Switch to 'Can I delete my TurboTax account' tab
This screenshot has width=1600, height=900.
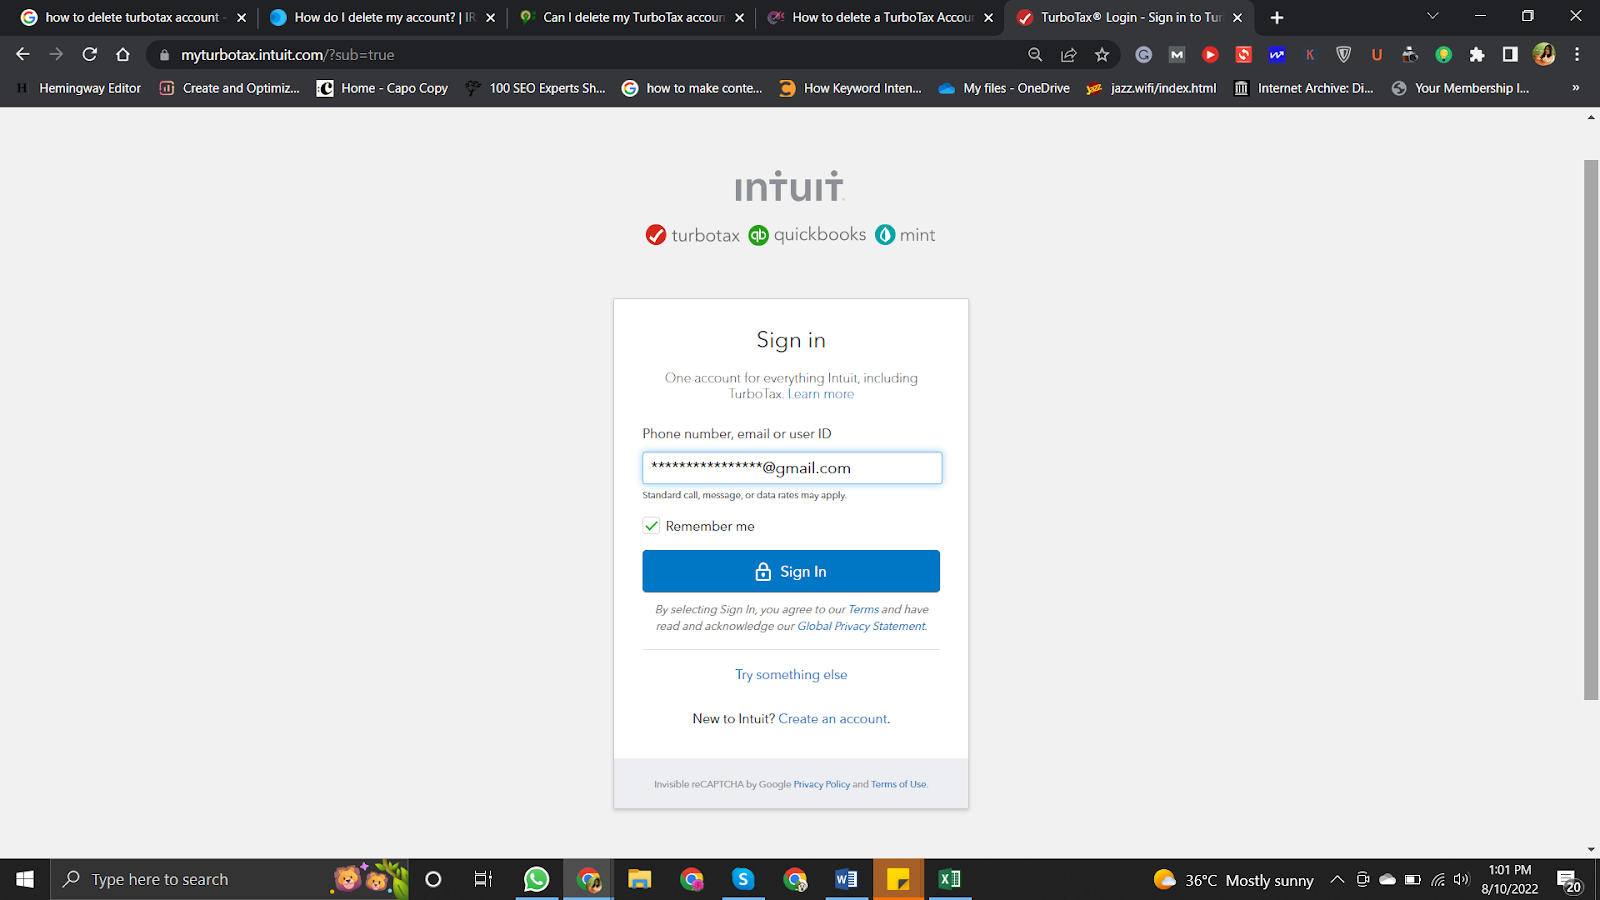pos(630,18)
